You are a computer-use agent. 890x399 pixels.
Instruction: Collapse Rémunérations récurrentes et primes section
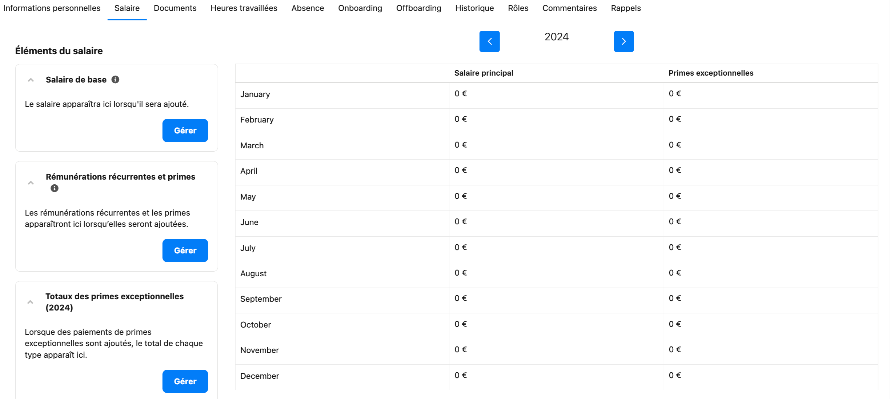pos(31,183)
